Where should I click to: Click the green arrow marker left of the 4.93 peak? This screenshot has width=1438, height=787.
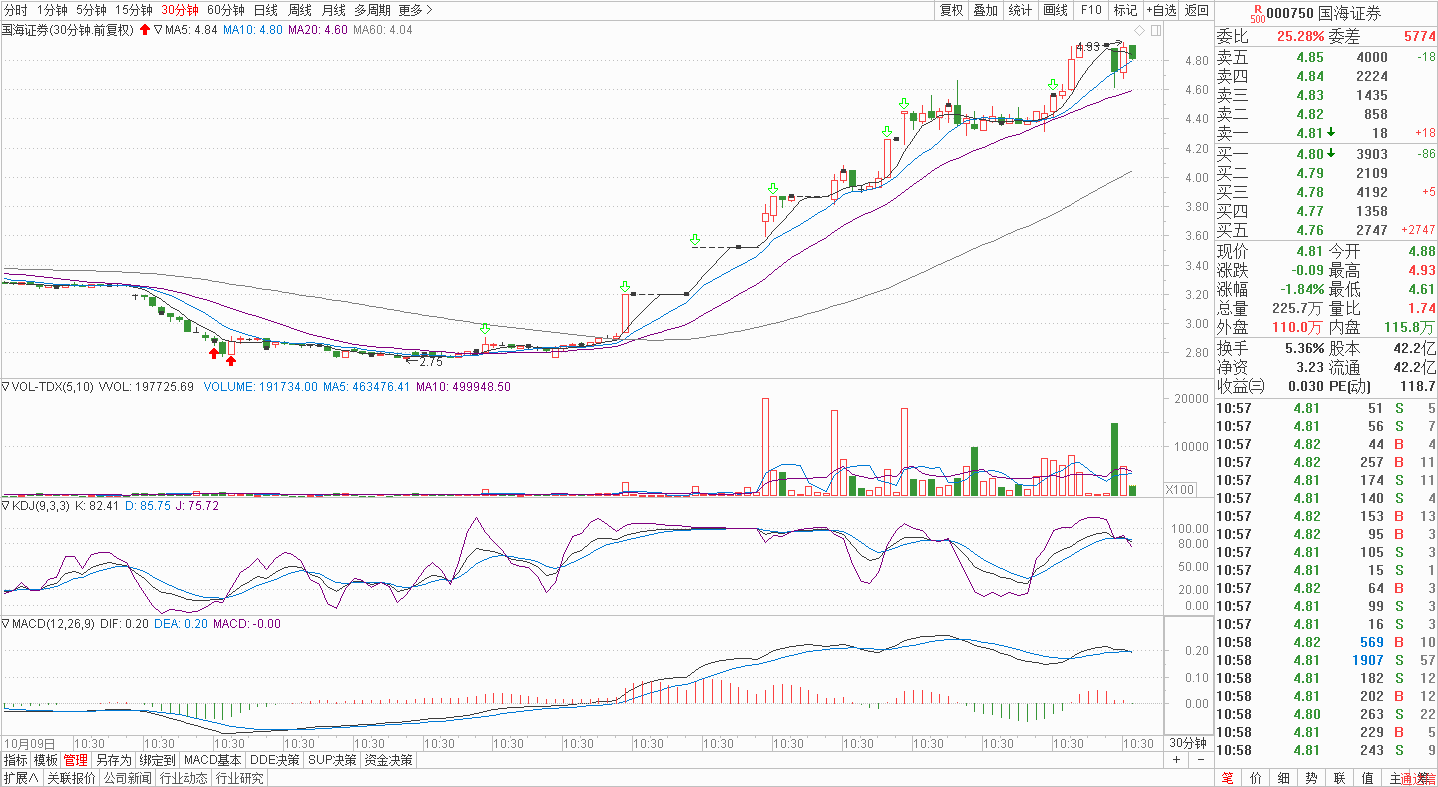coord(1053,86)
